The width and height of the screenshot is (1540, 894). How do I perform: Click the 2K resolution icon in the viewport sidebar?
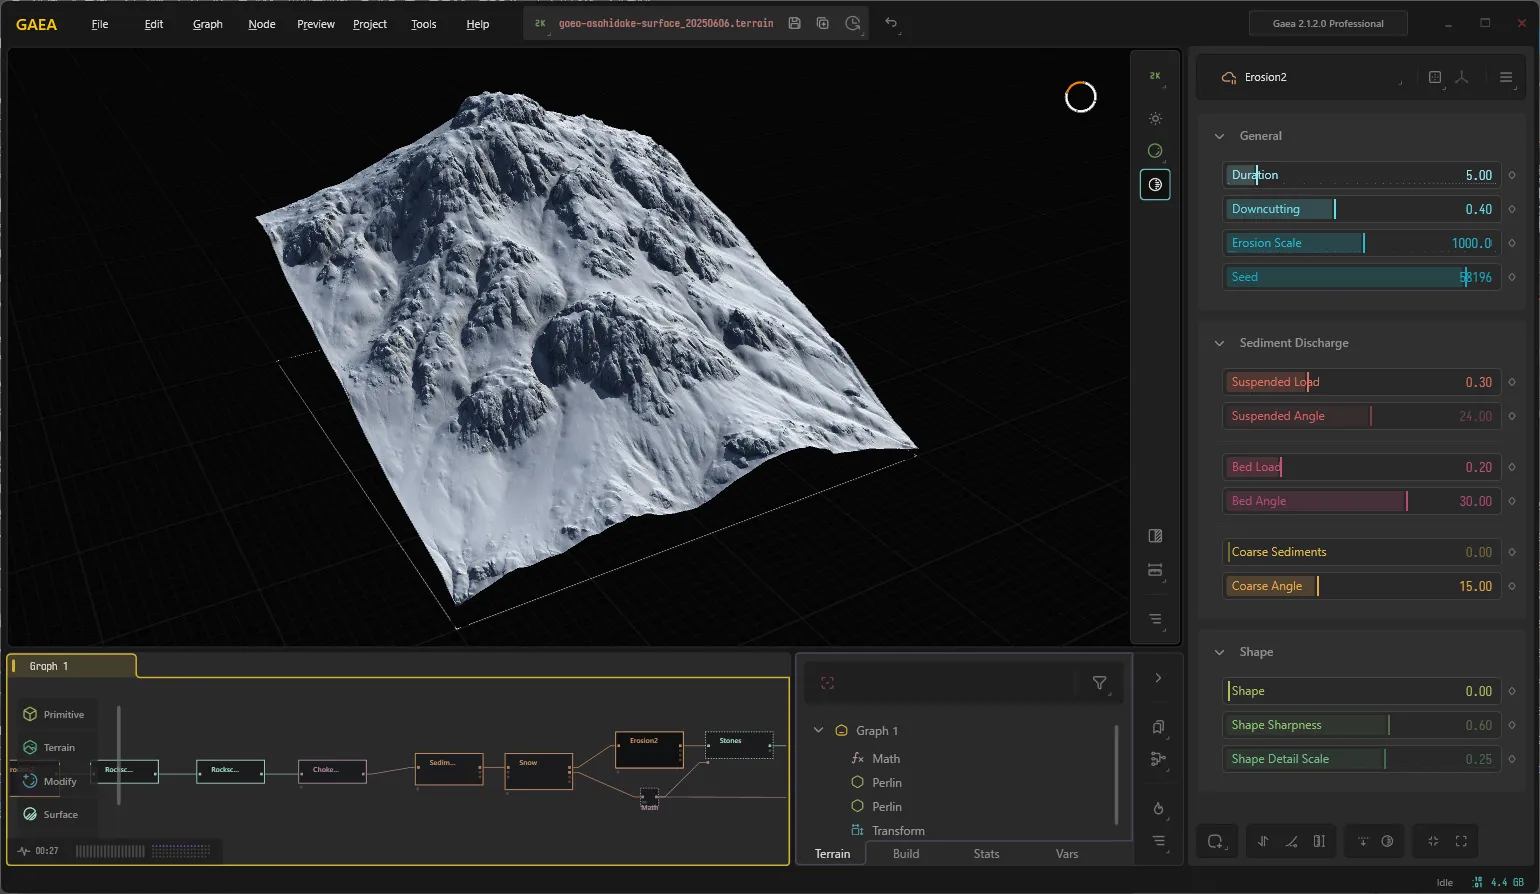(1155, 76)
